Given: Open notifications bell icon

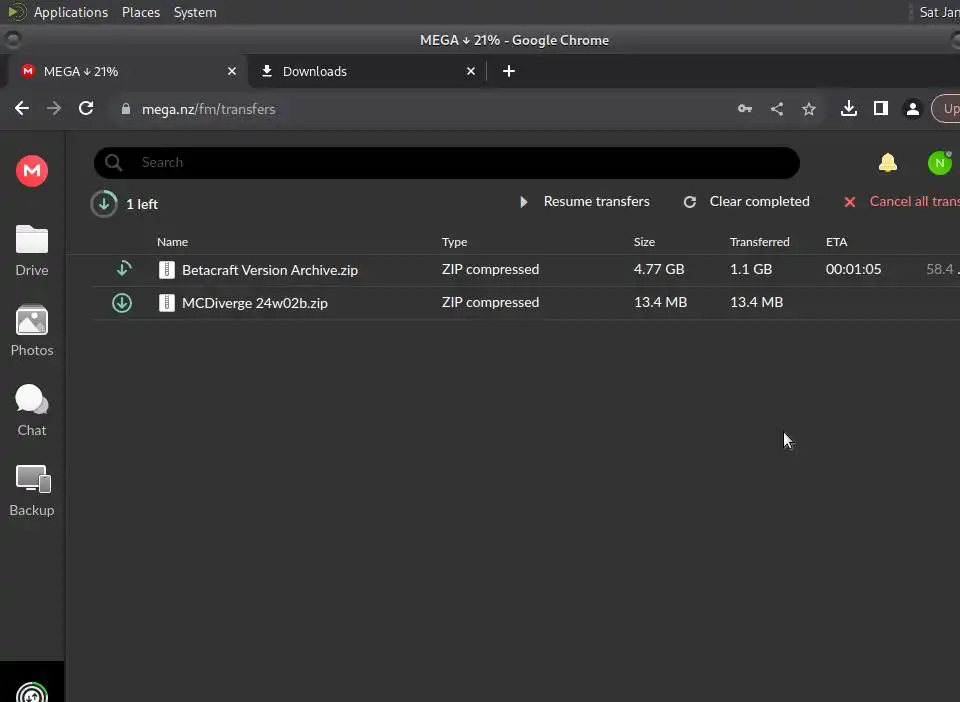Looking at the screenshot, I should [888, 163].
